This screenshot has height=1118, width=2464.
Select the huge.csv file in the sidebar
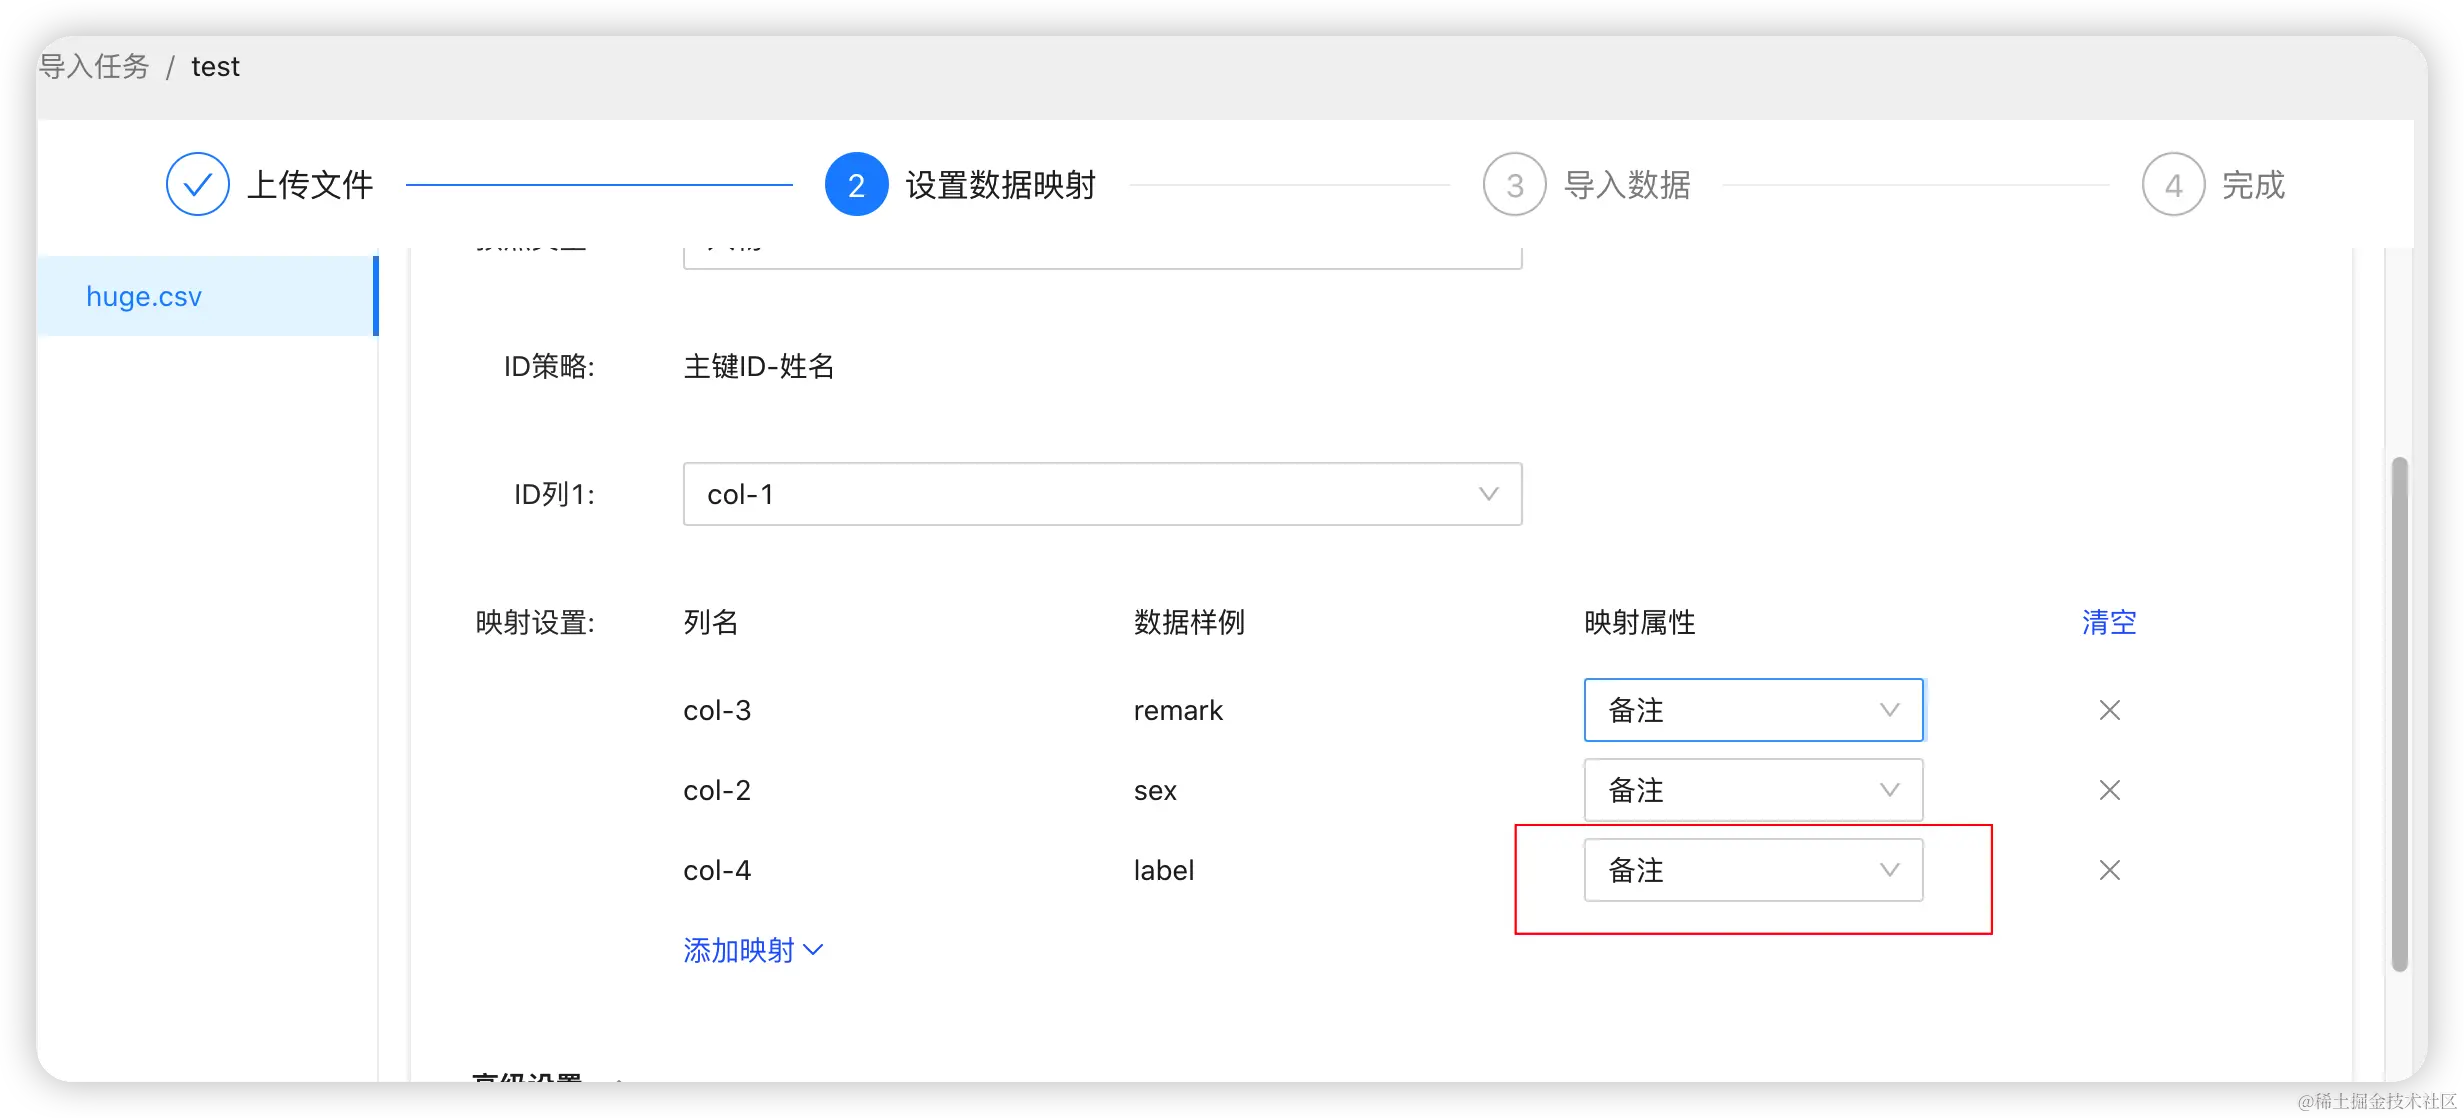(x=143, y=295)
